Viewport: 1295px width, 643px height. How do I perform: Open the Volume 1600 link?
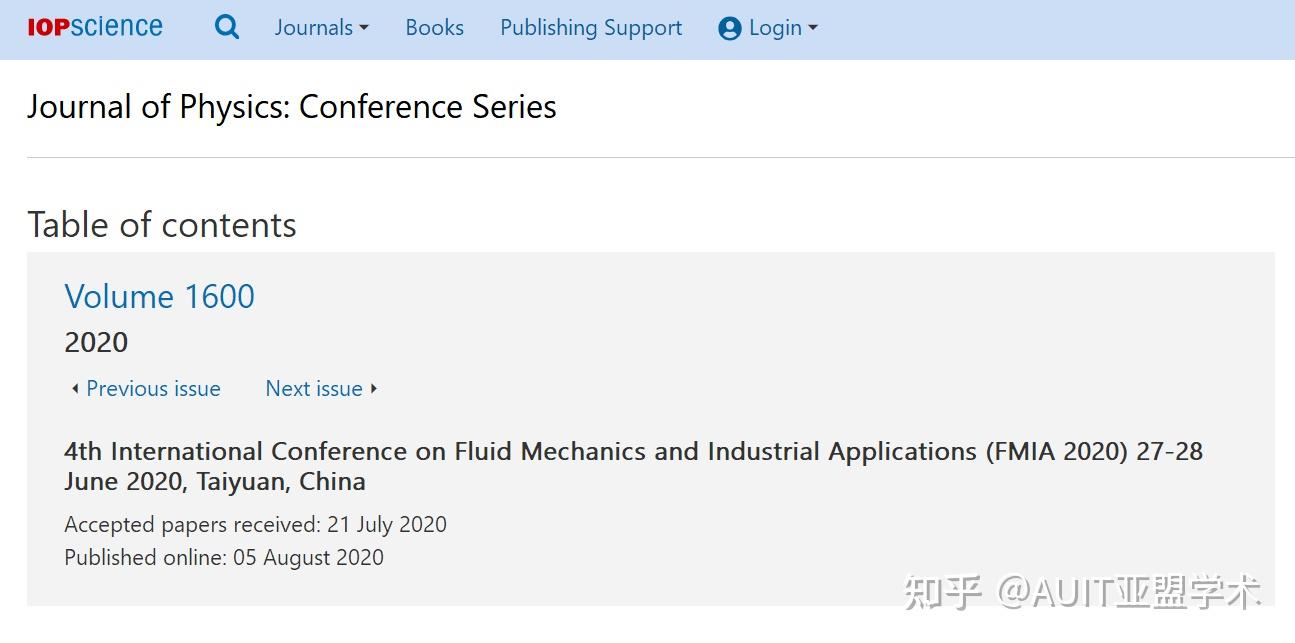click(160, 296)
